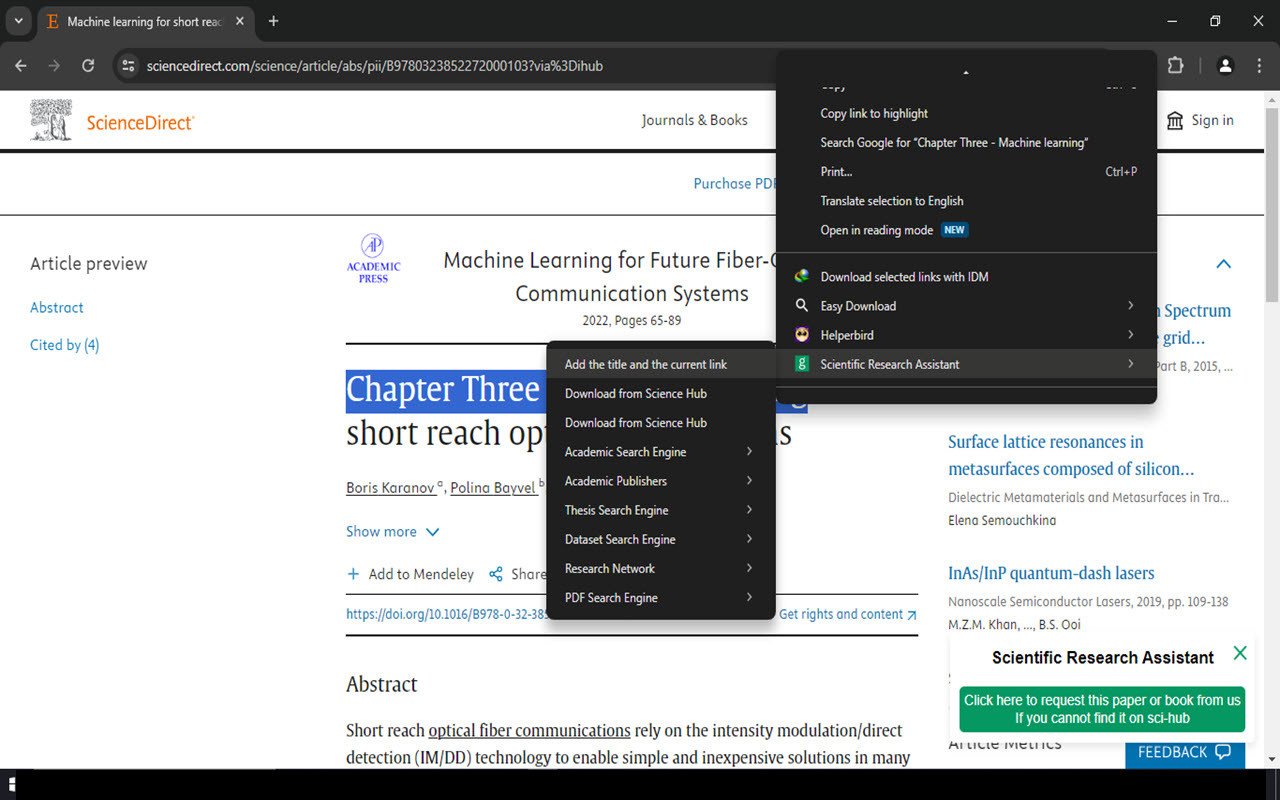Click the first Download from Science Hub
Screen dimensions: 1280x800
pyautogui.click(x=661, y=393)
